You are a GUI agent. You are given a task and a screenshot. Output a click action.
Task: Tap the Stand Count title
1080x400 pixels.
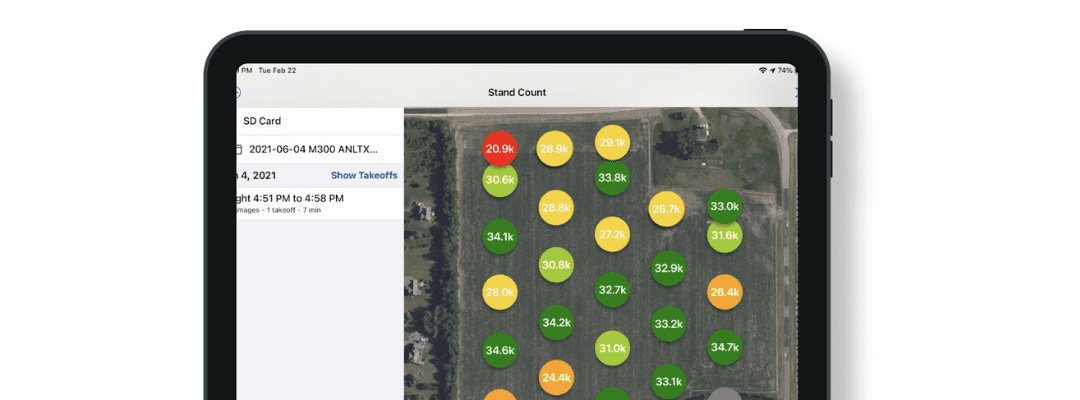click(x=517, y=92)
